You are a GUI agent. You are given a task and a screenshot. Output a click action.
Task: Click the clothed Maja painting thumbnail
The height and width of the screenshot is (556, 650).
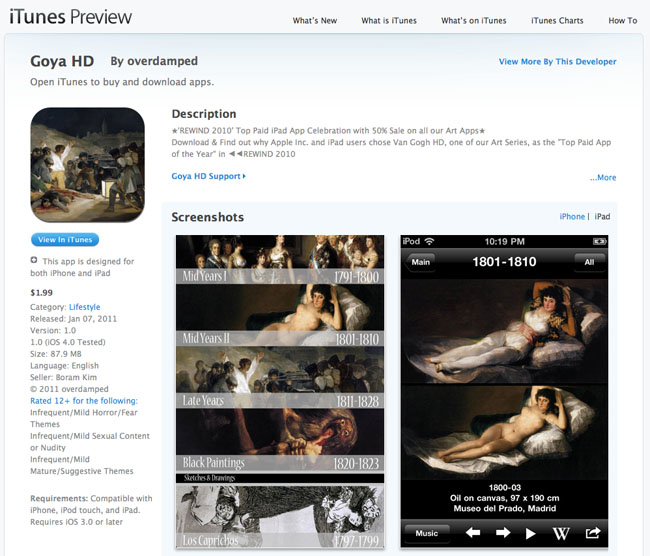(504, 332)
